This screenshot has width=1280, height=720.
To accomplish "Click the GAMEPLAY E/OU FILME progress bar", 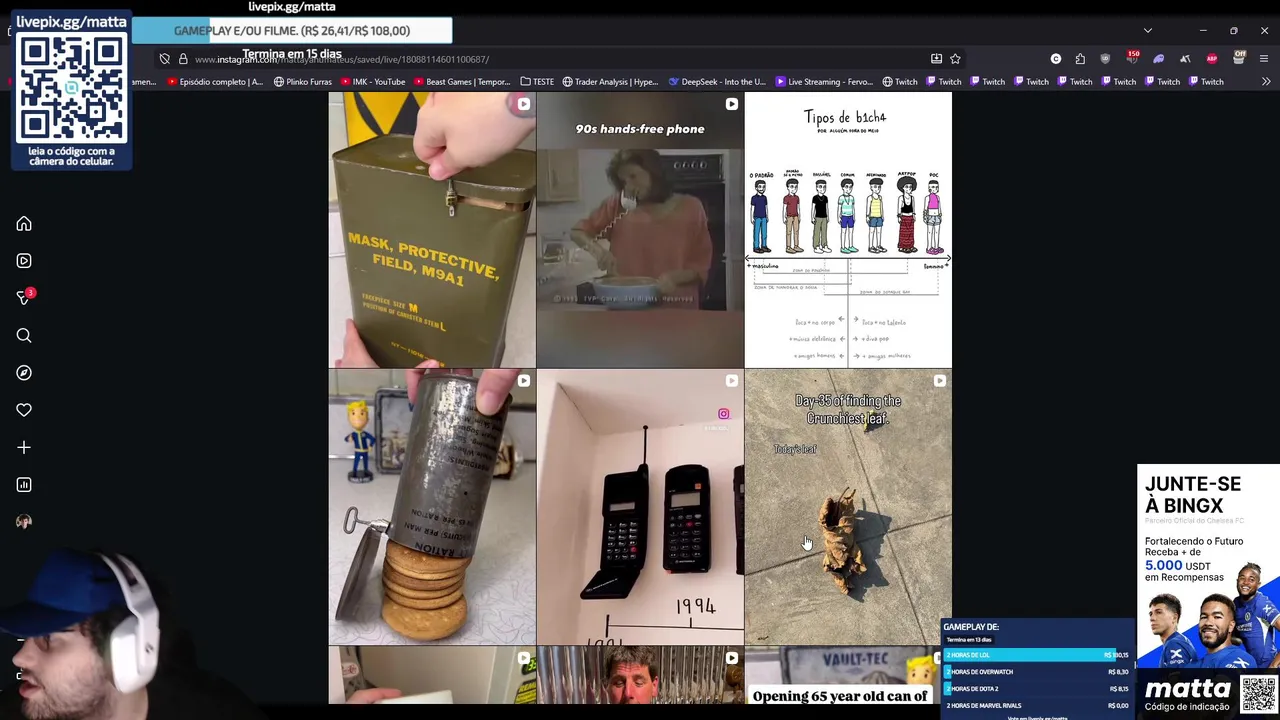I will coord(292,31).
